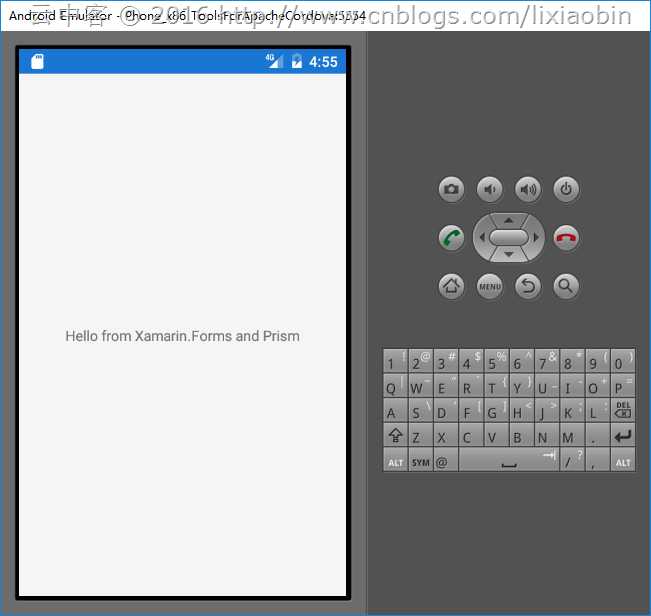The image size is (651, 616).
Task: Click the E key
Action: pyautogui.click(x=445, y=386)
